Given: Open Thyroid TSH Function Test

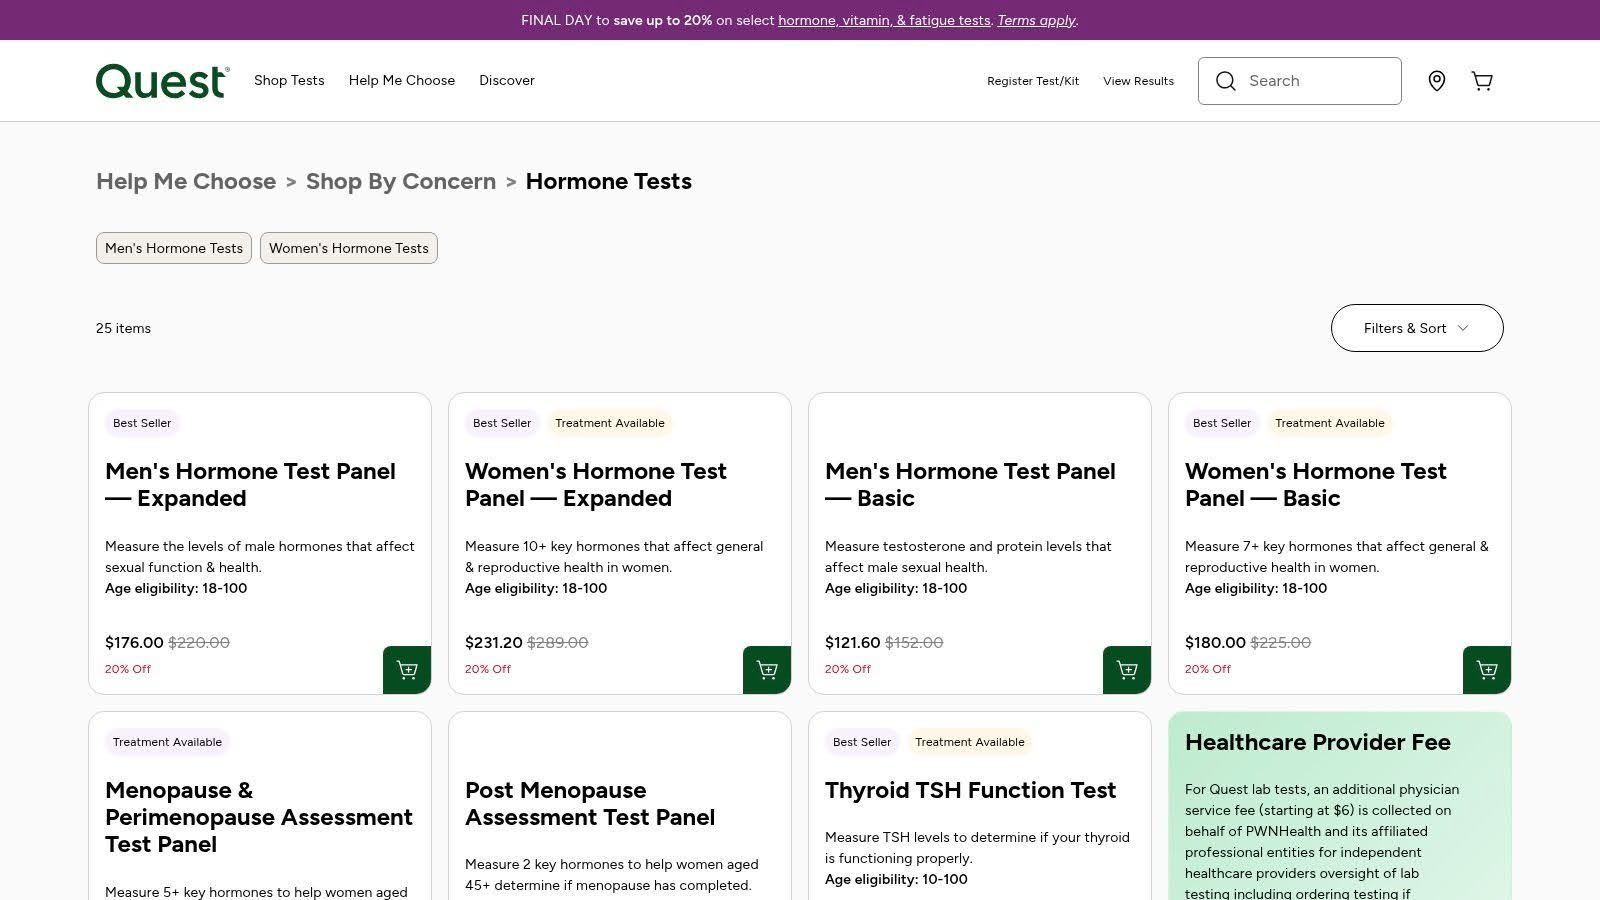Looking at the screenshot, I should [970, 790].
